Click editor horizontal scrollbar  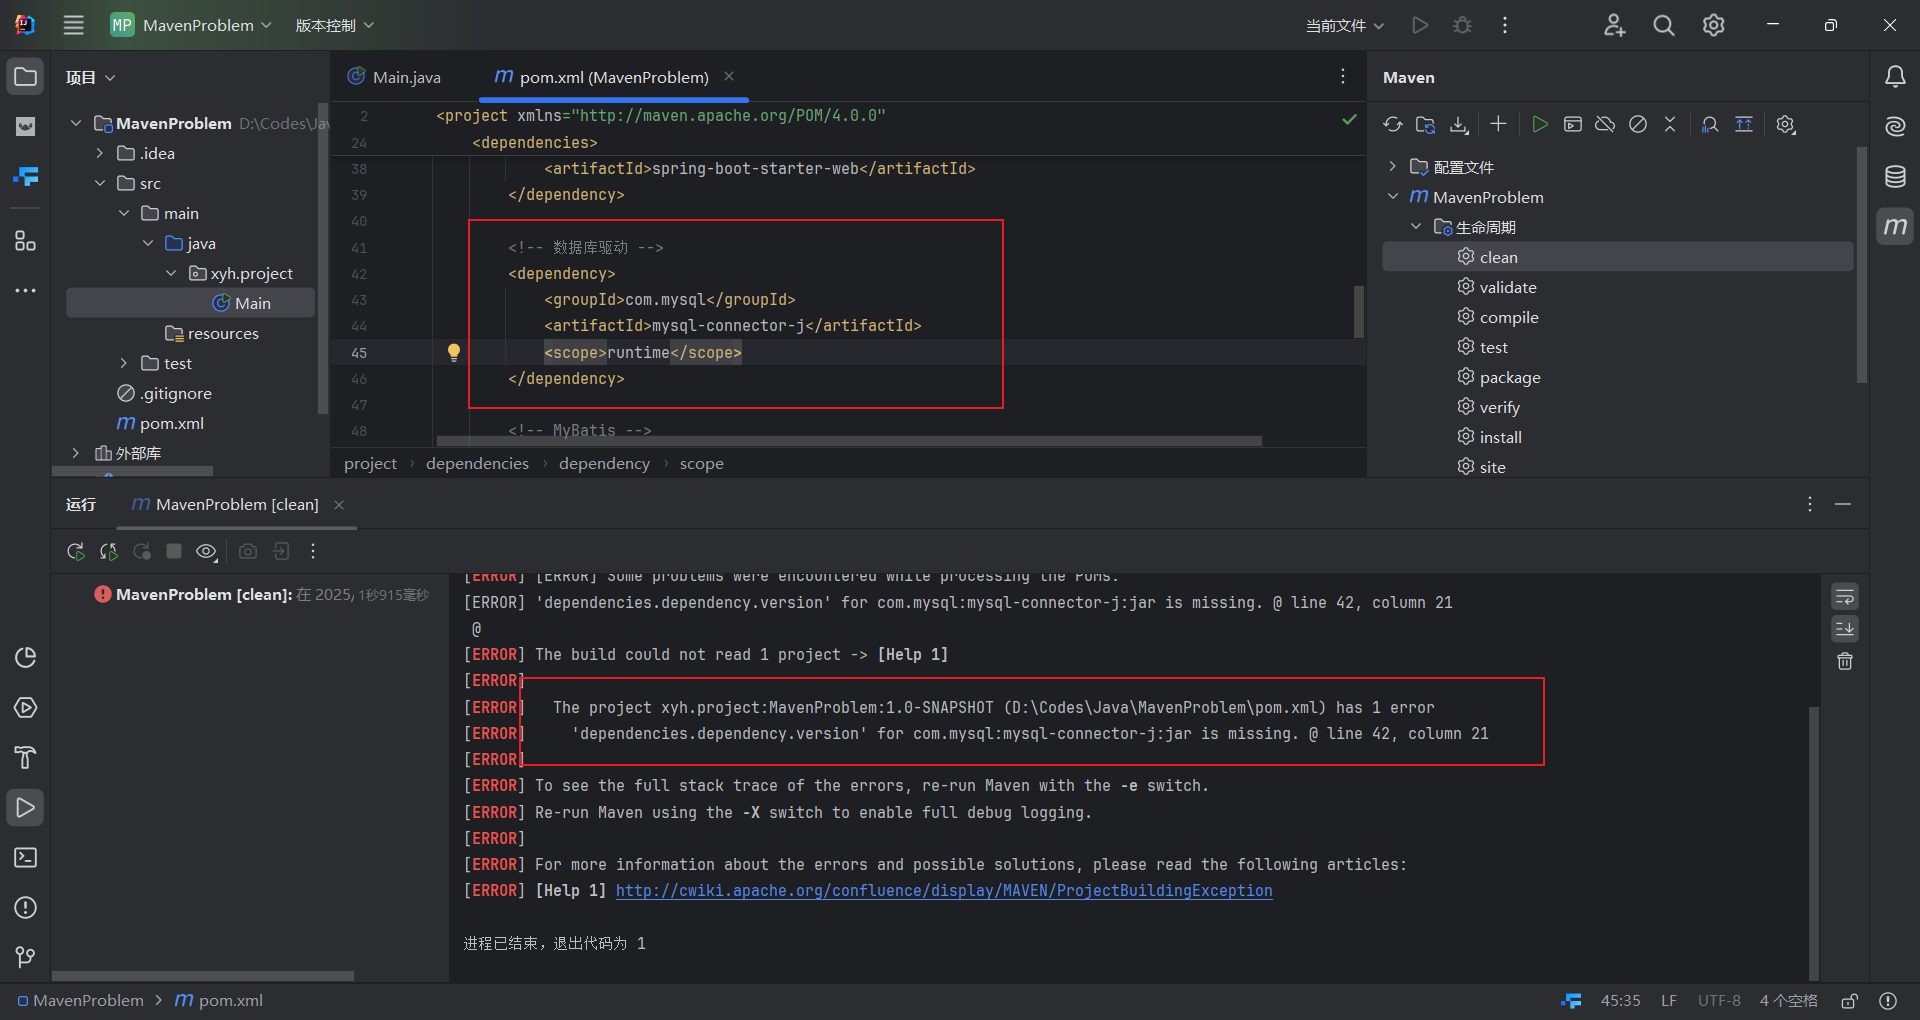pyautogui.click(x=849, y=440)
